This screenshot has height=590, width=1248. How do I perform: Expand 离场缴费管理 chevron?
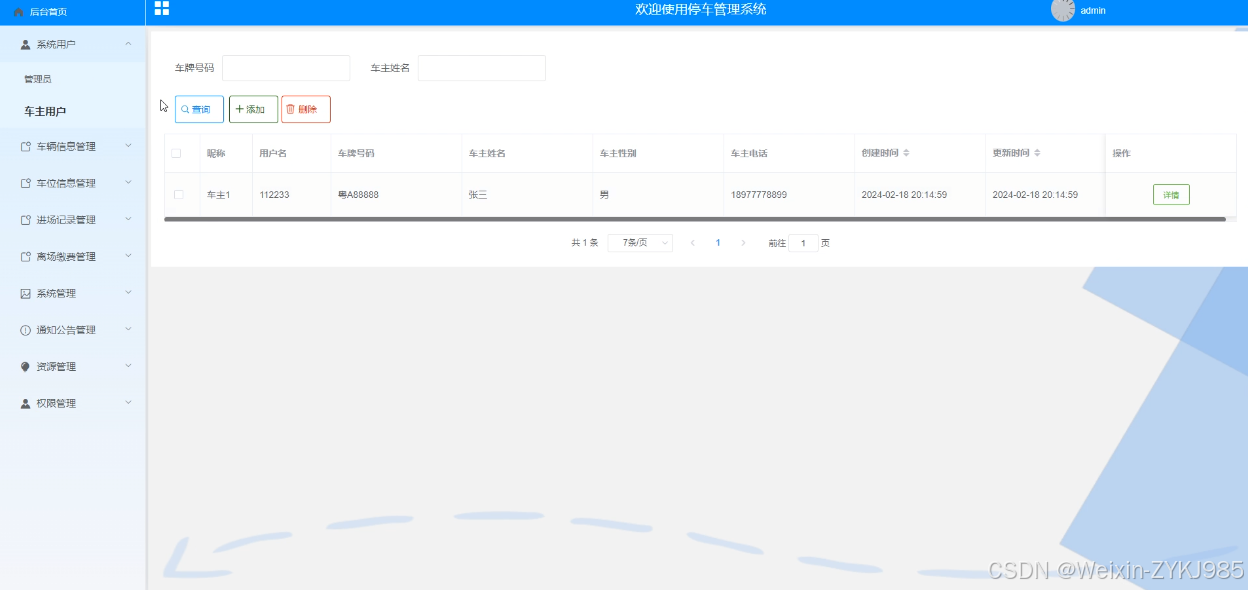click(128, 256)
